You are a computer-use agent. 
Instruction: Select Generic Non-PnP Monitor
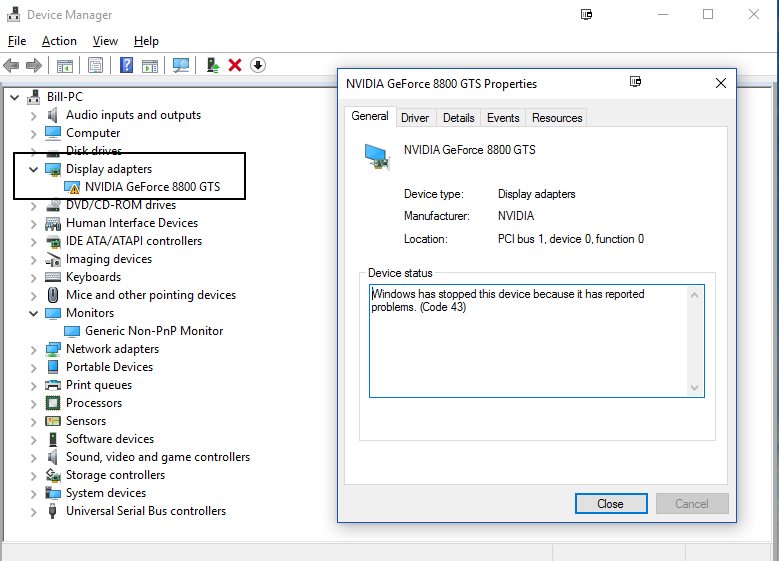[154, 331]
